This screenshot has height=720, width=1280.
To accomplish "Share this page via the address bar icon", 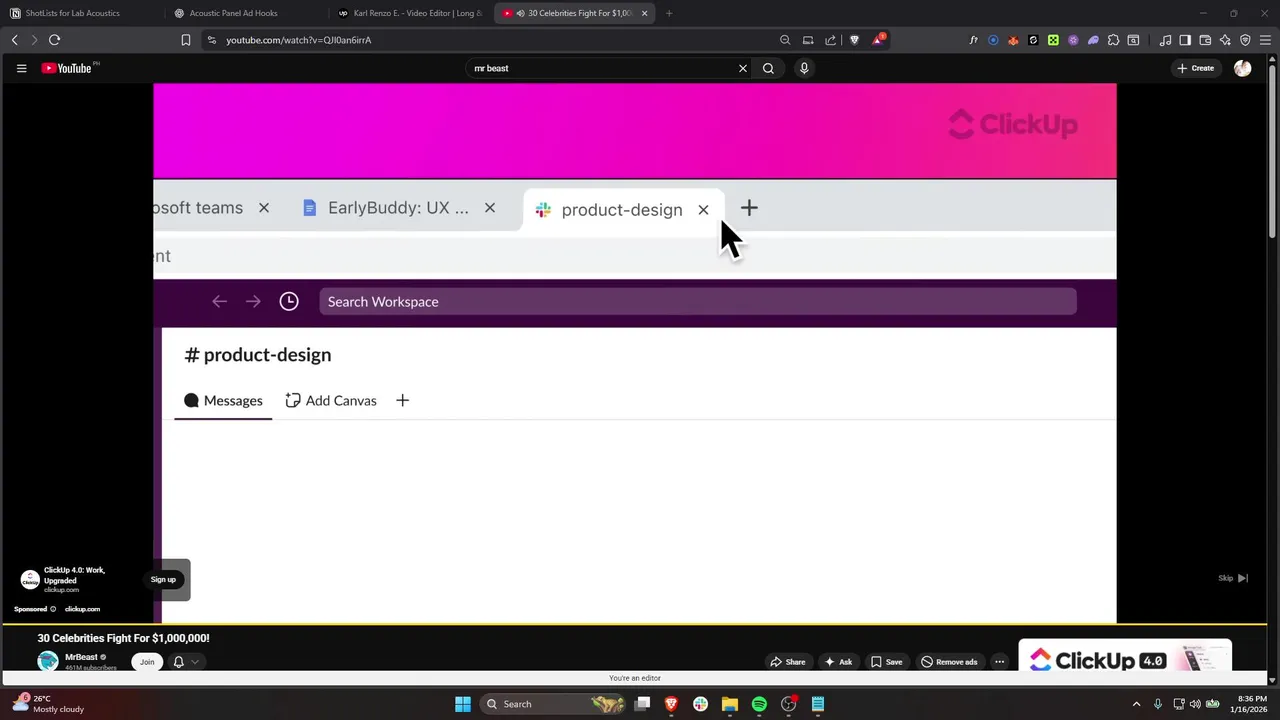I will 831,40.
